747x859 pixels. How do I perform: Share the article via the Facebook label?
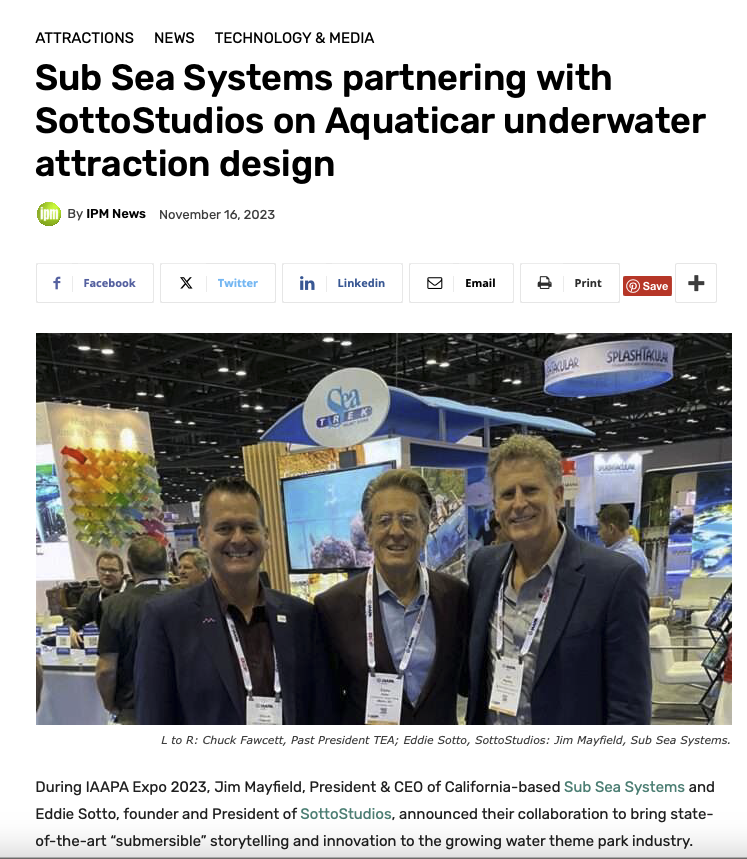coord(109,283)
